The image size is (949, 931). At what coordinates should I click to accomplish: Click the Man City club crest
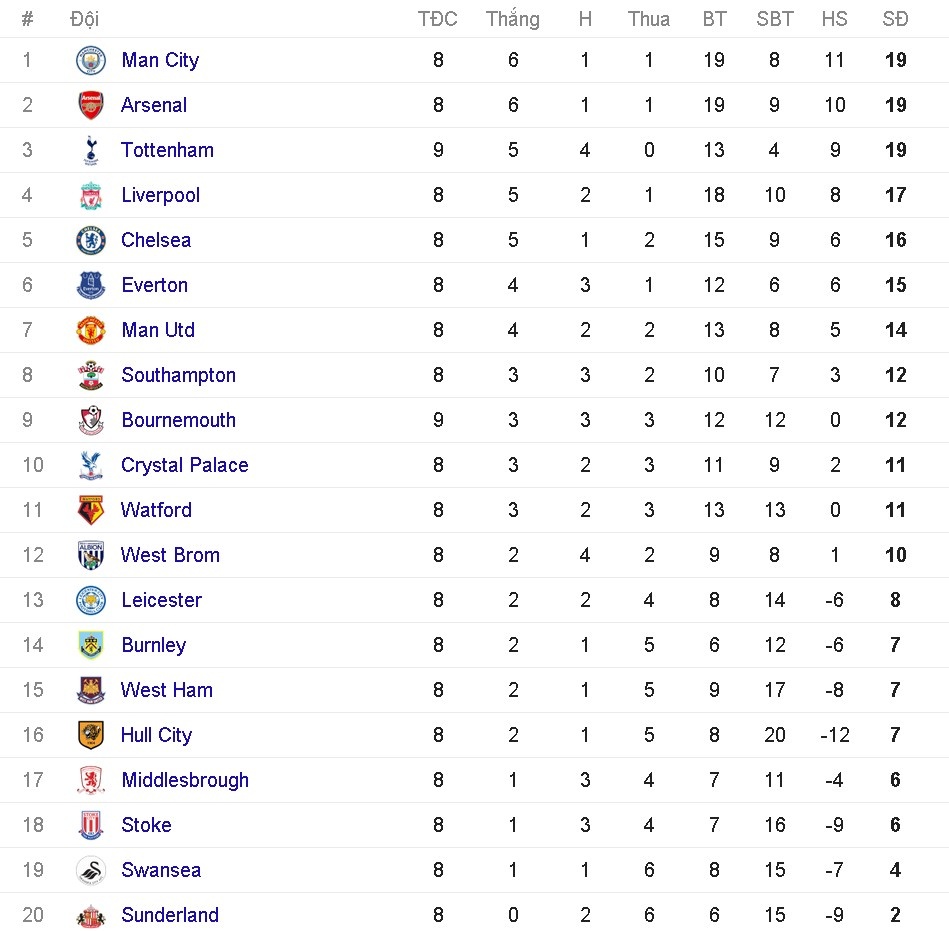[x=91, y=60]
